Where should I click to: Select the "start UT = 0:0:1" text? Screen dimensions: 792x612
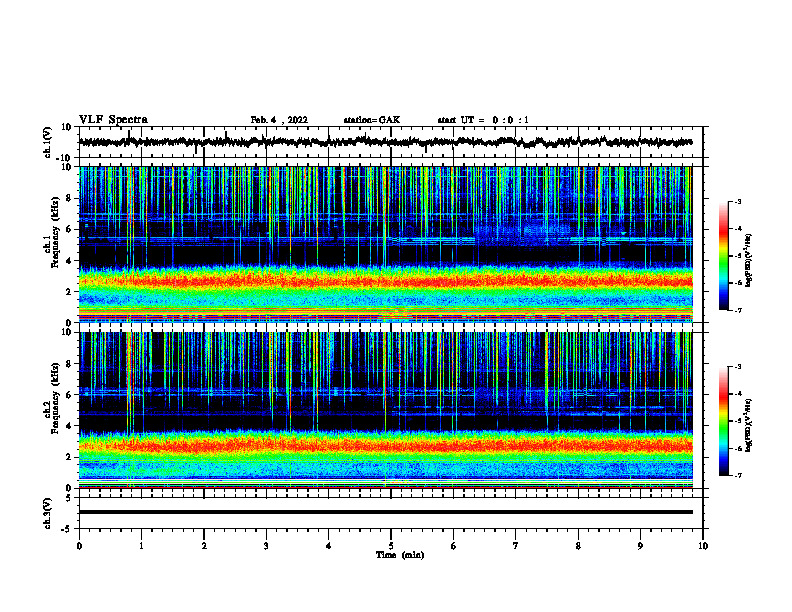point(483,120)
